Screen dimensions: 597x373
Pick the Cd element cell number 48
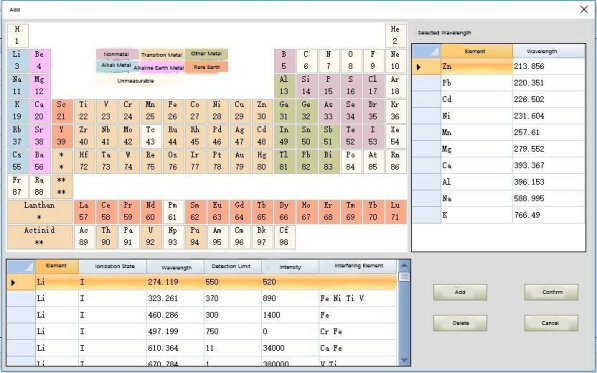click(262, 136)
